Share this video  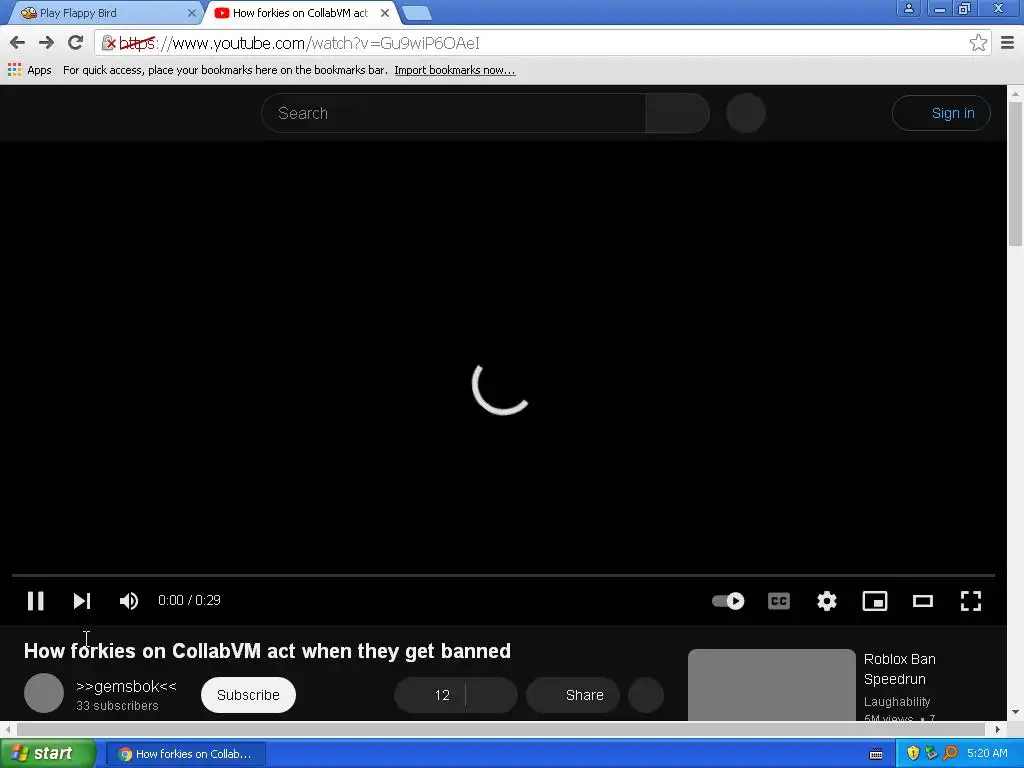[x=573, y=695]
